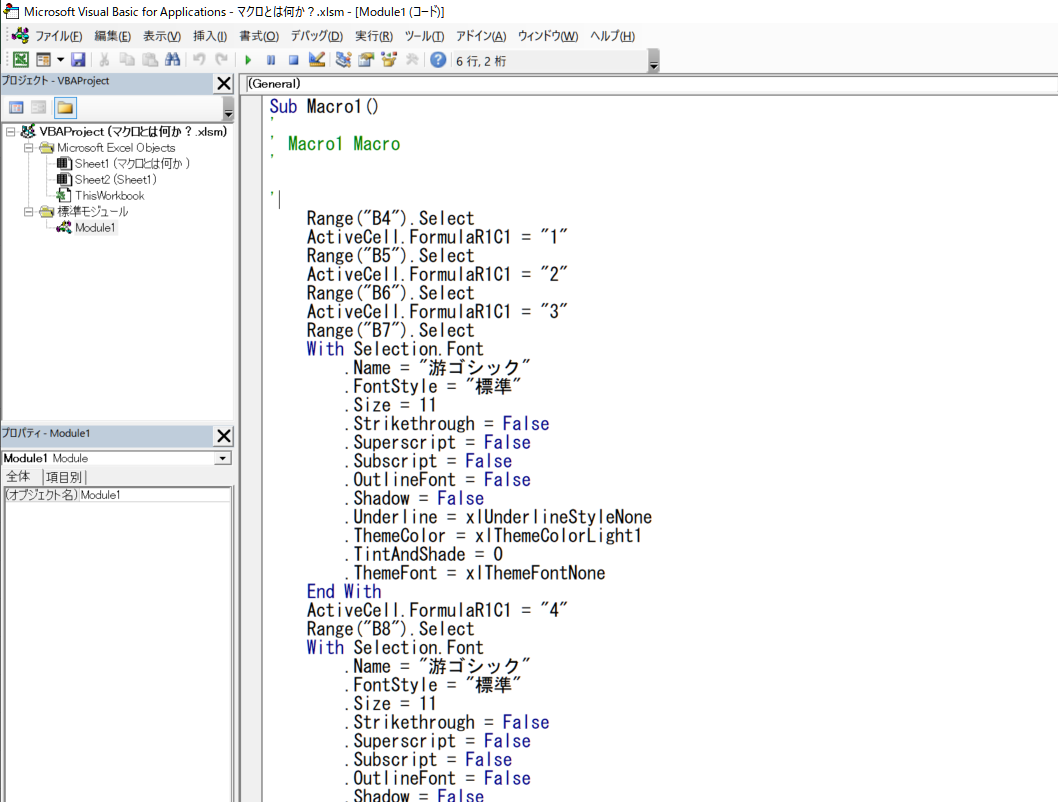This screenshot has height=802, width=1058.
Task: Open the Project Explorer toolbar icon
Action: click(x=344, y=60)
